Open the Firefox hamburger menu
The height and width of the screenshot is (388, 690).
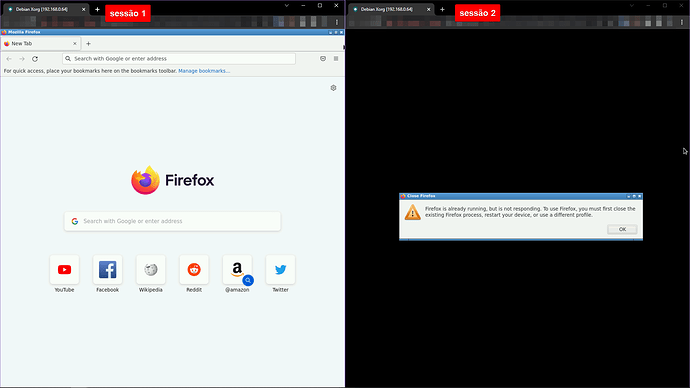336,59
